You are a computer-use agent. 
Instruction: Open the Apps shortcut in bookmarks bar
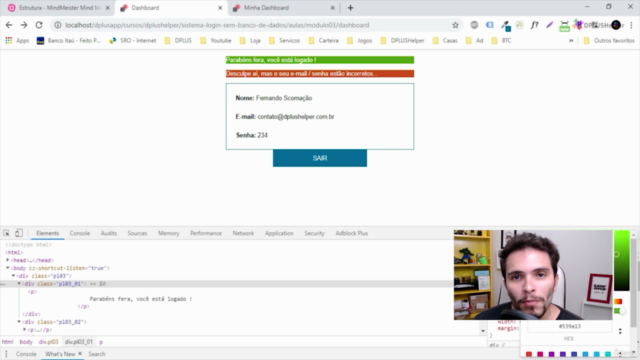click(17, 40)
